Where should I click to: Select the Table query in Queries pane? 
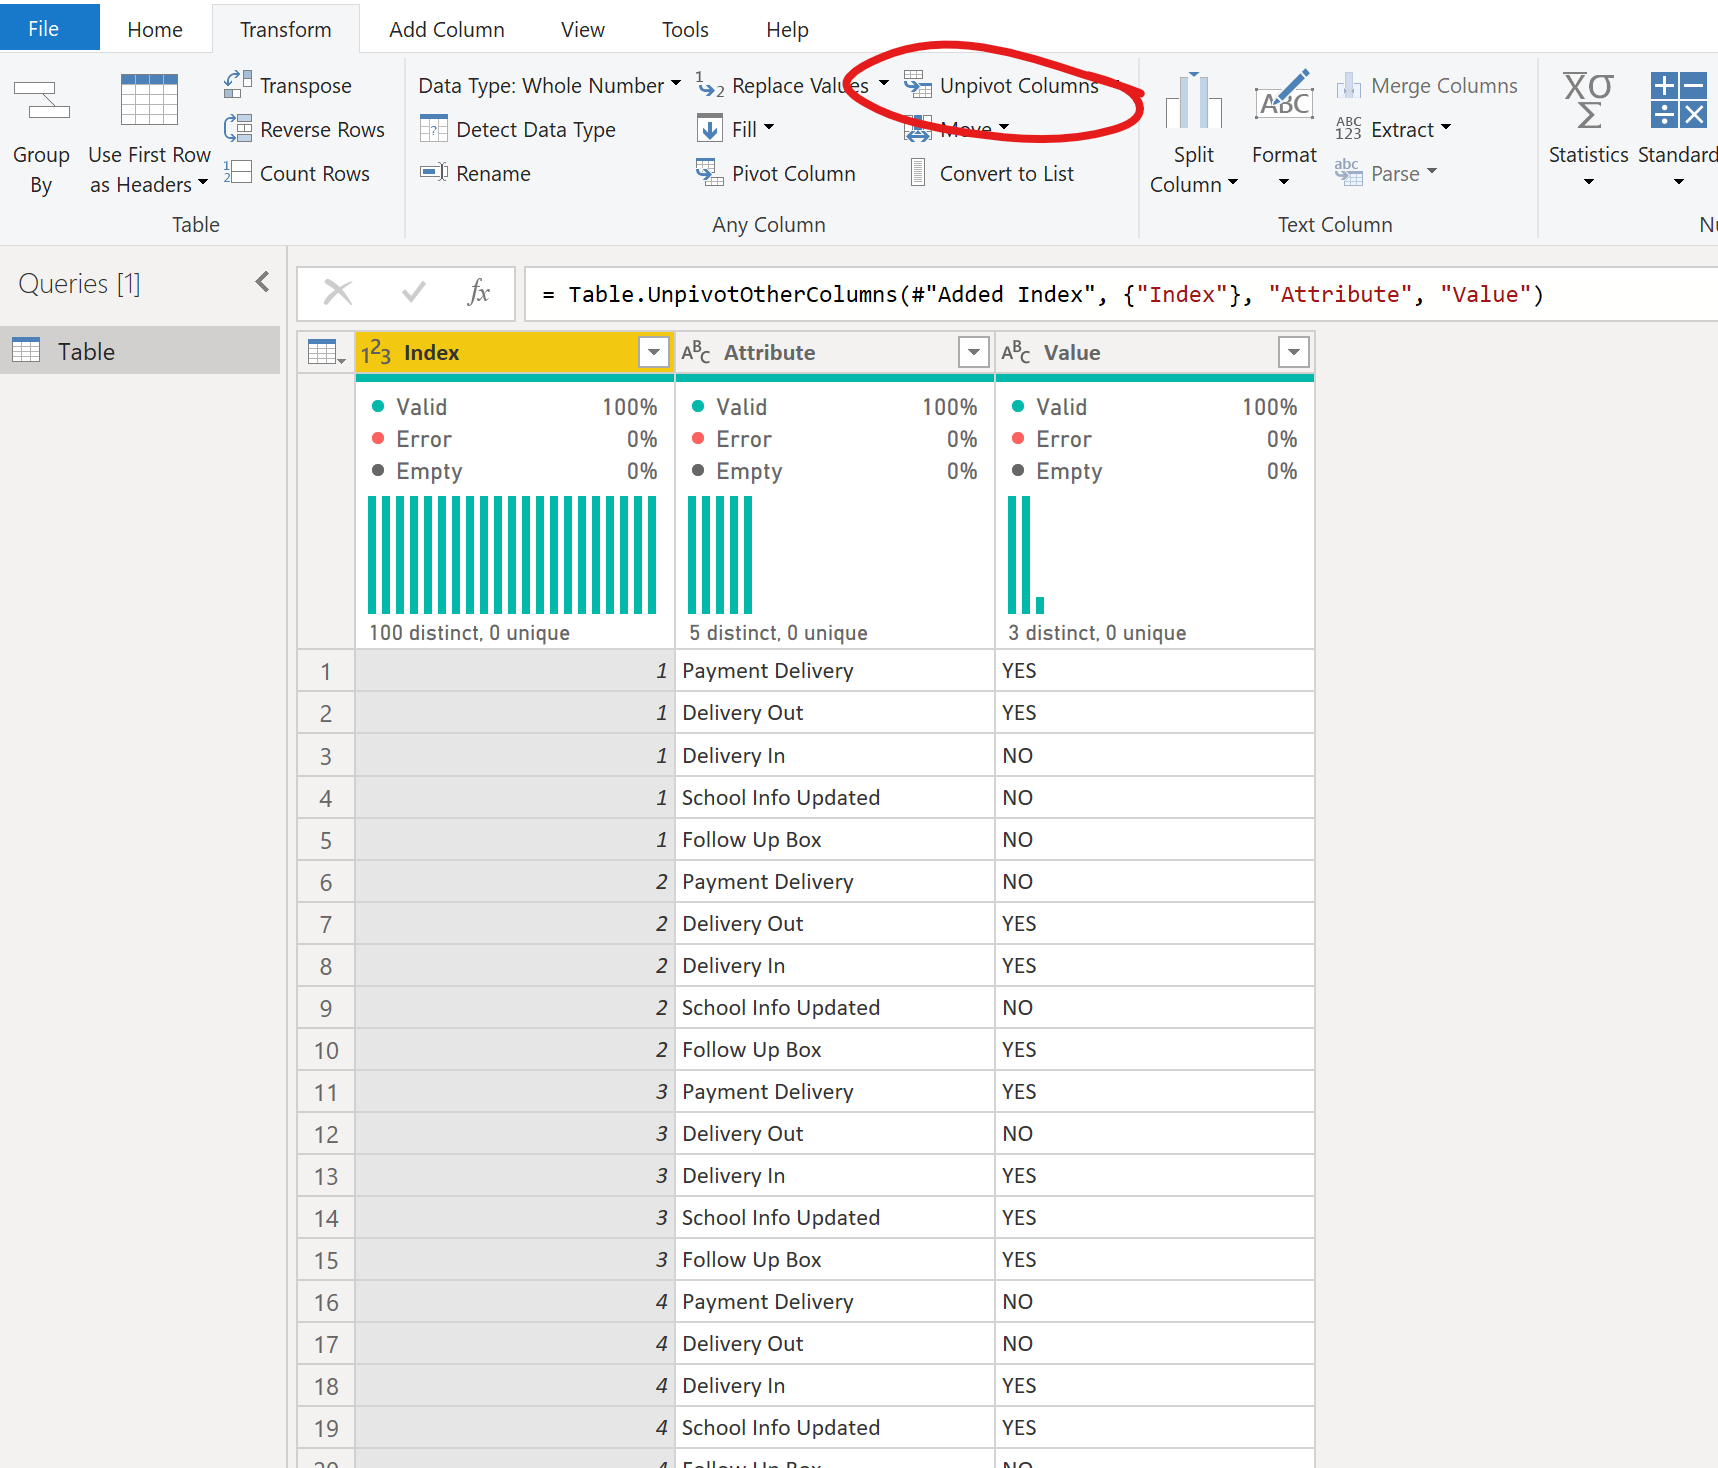[x=140, y=350]
